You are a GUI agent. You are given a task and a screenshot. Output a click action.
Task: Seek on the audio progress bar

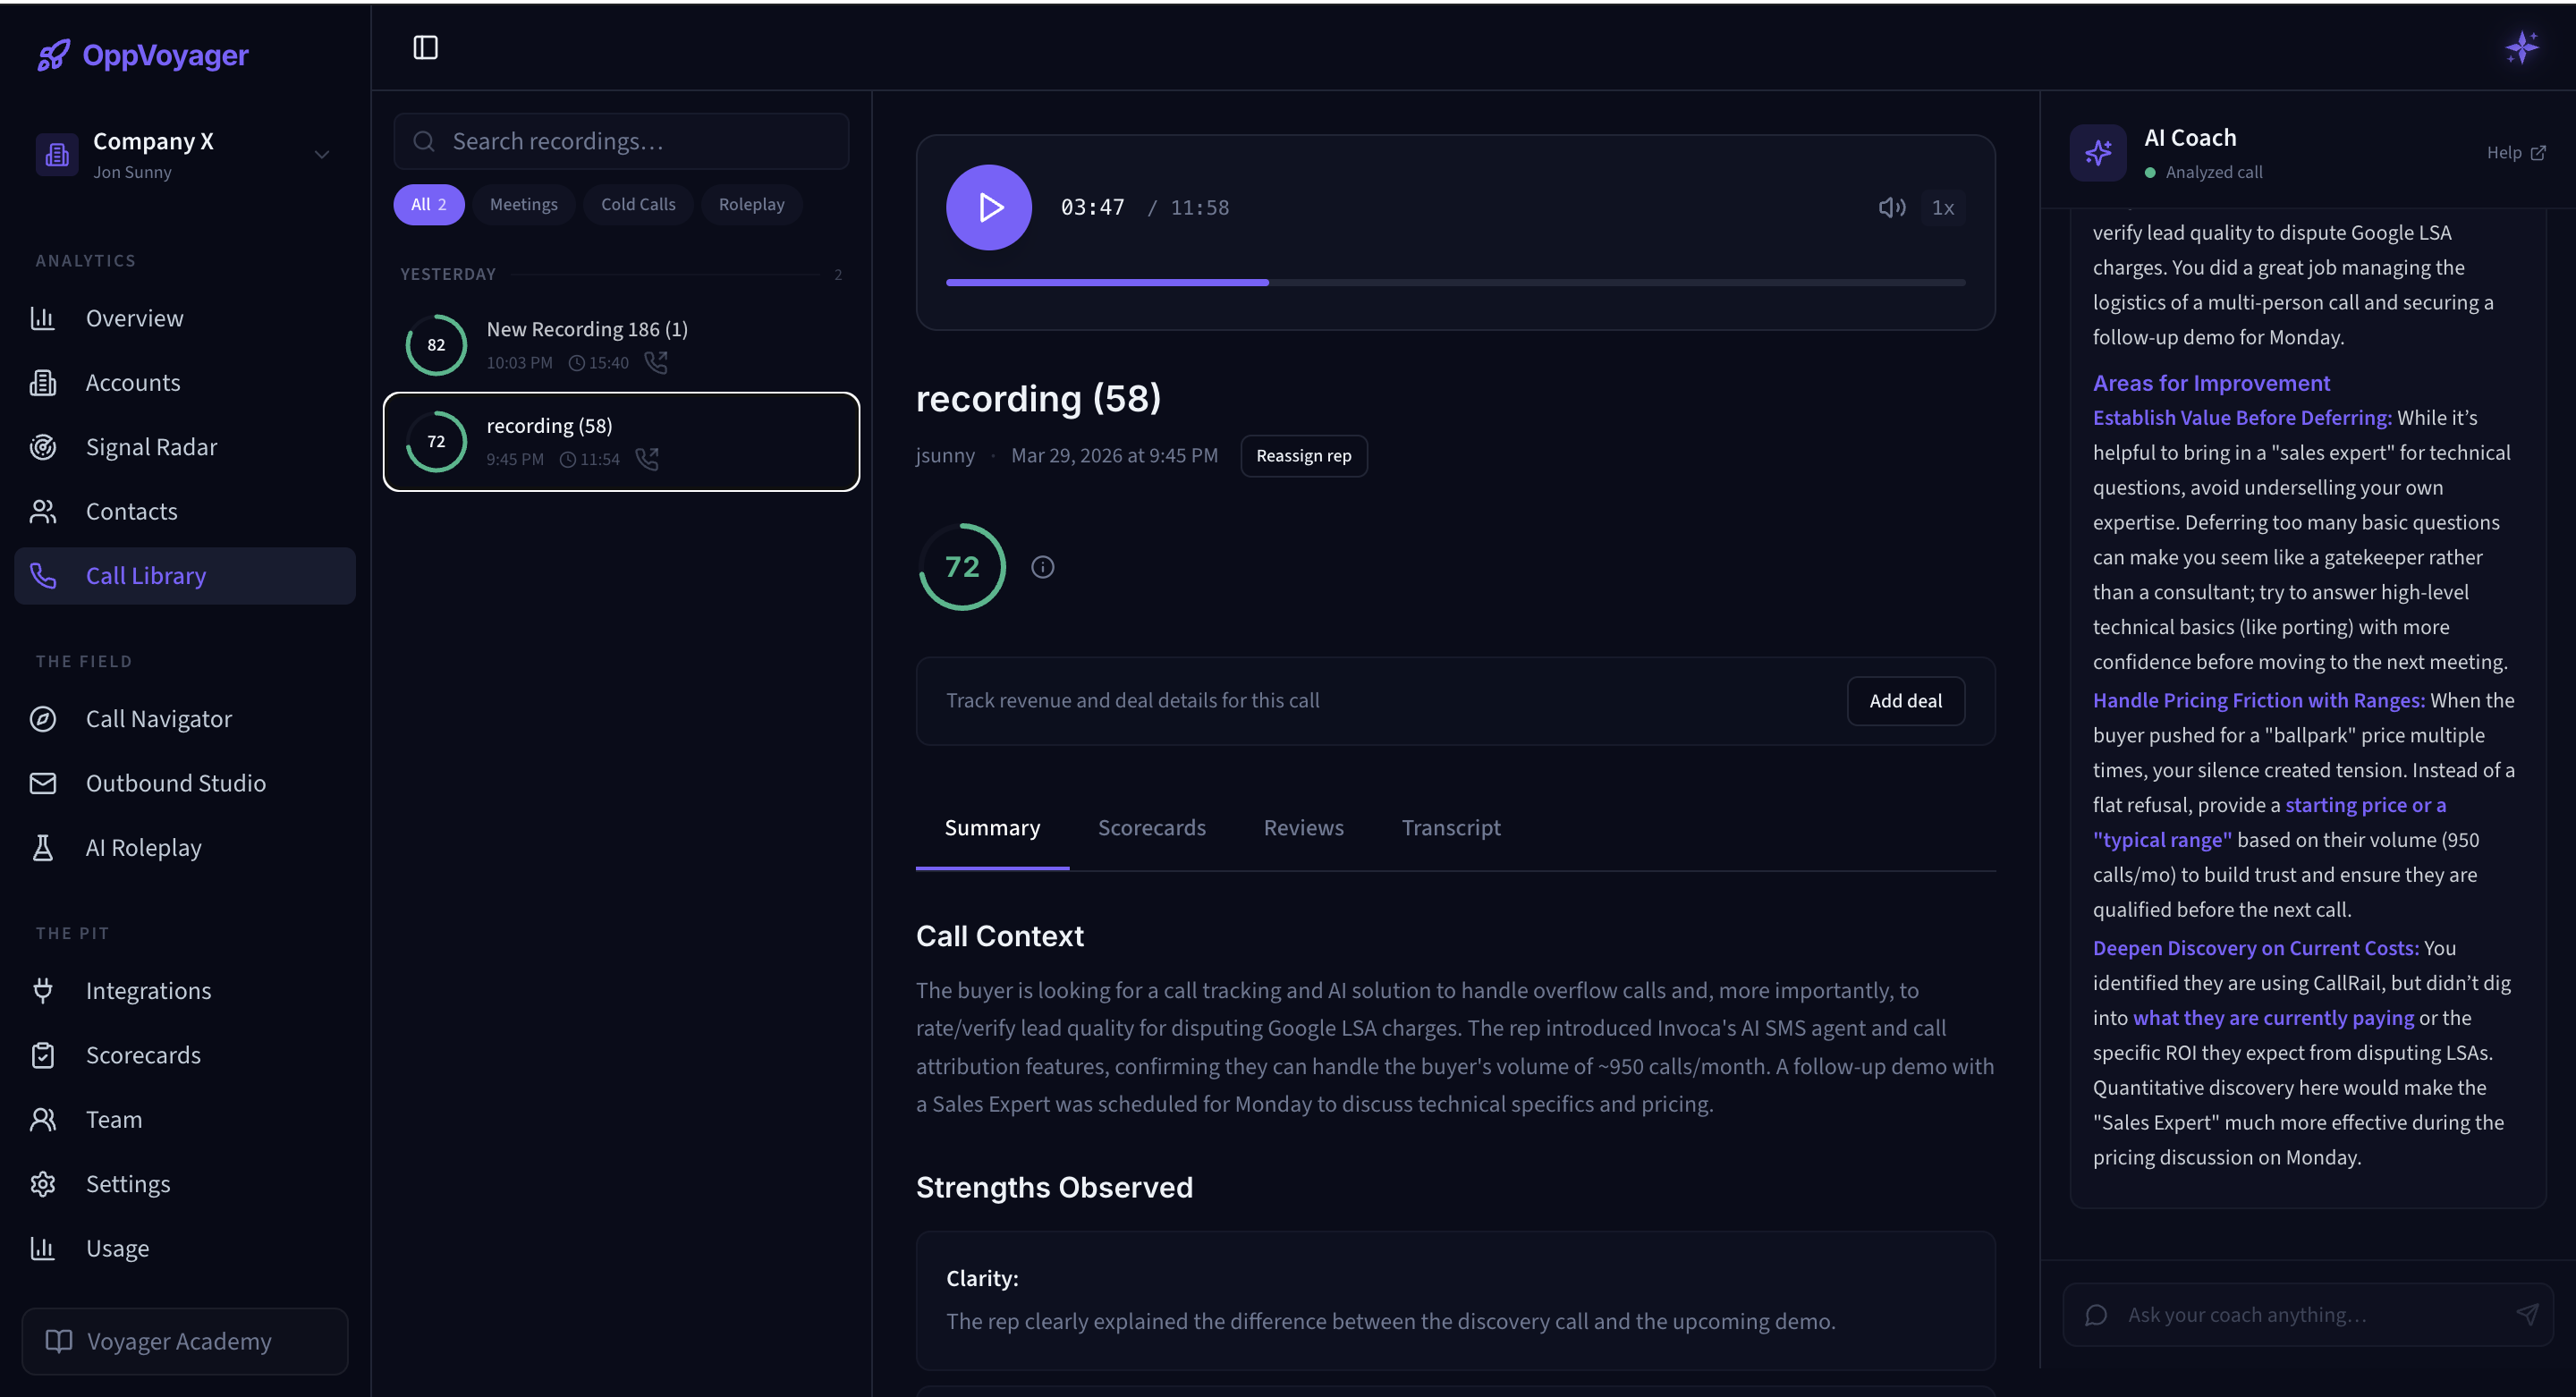(1455, 283)
